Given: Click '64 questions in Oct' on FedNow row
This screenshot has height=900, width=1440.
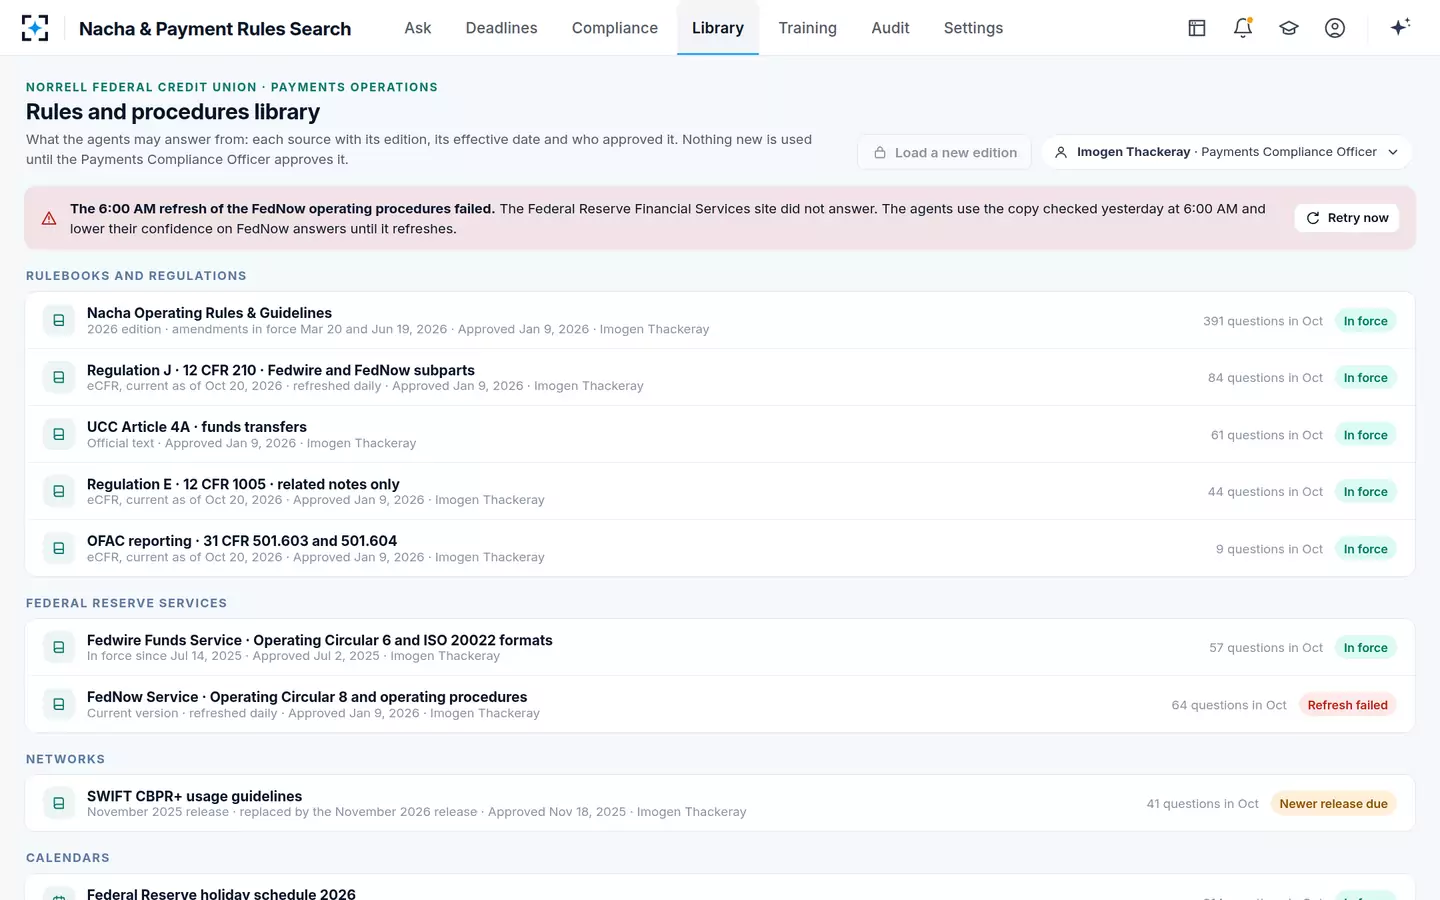Looking at the screenshot, I should pos(1229,705).
